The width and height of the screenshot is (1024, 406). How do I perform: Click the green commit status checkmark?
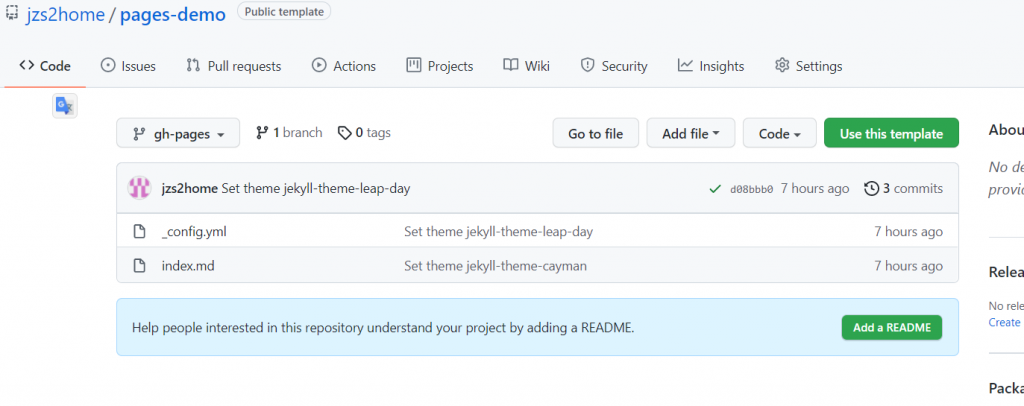pos(714,188)
